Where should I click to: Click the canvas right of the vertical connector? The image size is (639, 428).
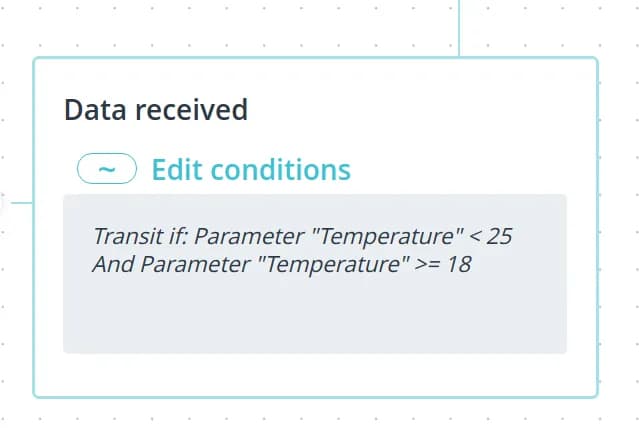click(550, 28)
